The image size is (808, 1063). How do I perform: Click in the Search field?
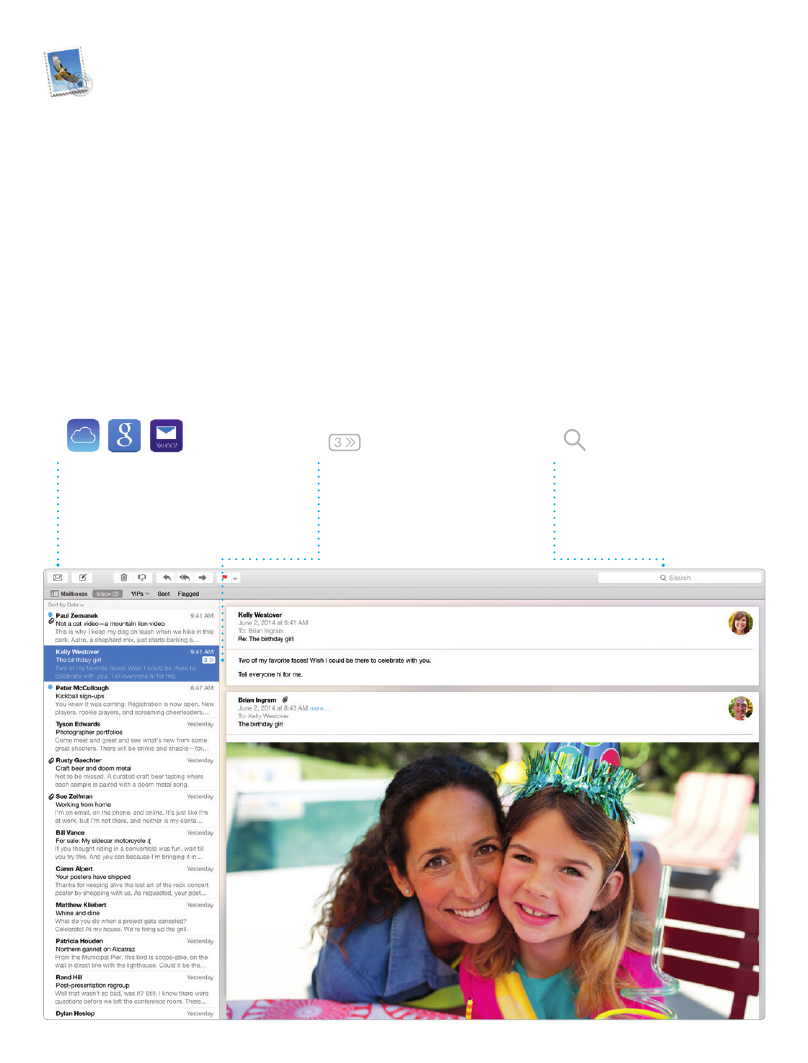click(x=679, y=578)
